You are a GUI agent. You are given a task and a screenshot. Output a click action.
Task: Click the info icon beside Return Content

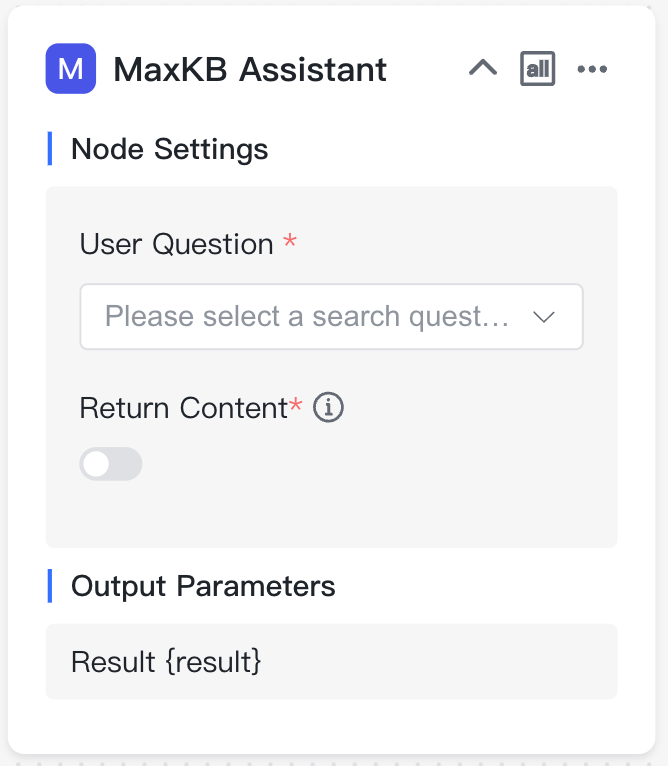pyautogui.click(x=328, y=407)
